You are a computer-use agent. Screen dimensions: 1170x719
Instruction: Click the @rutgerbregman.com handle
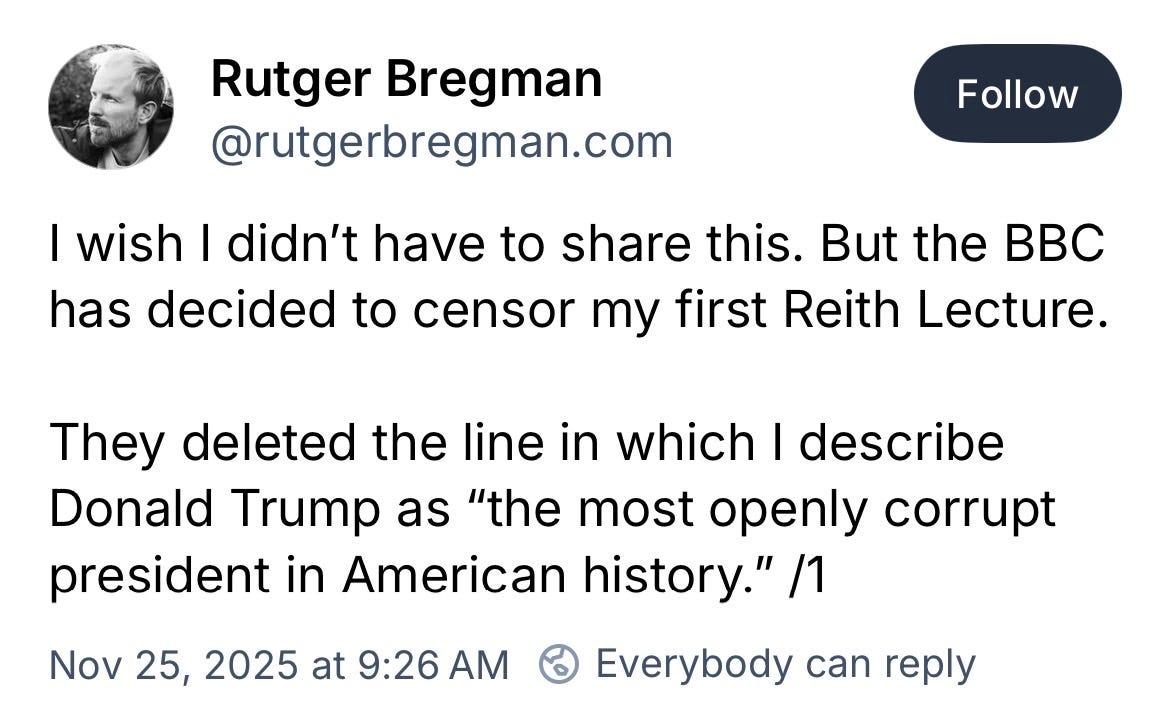[441, 142]
